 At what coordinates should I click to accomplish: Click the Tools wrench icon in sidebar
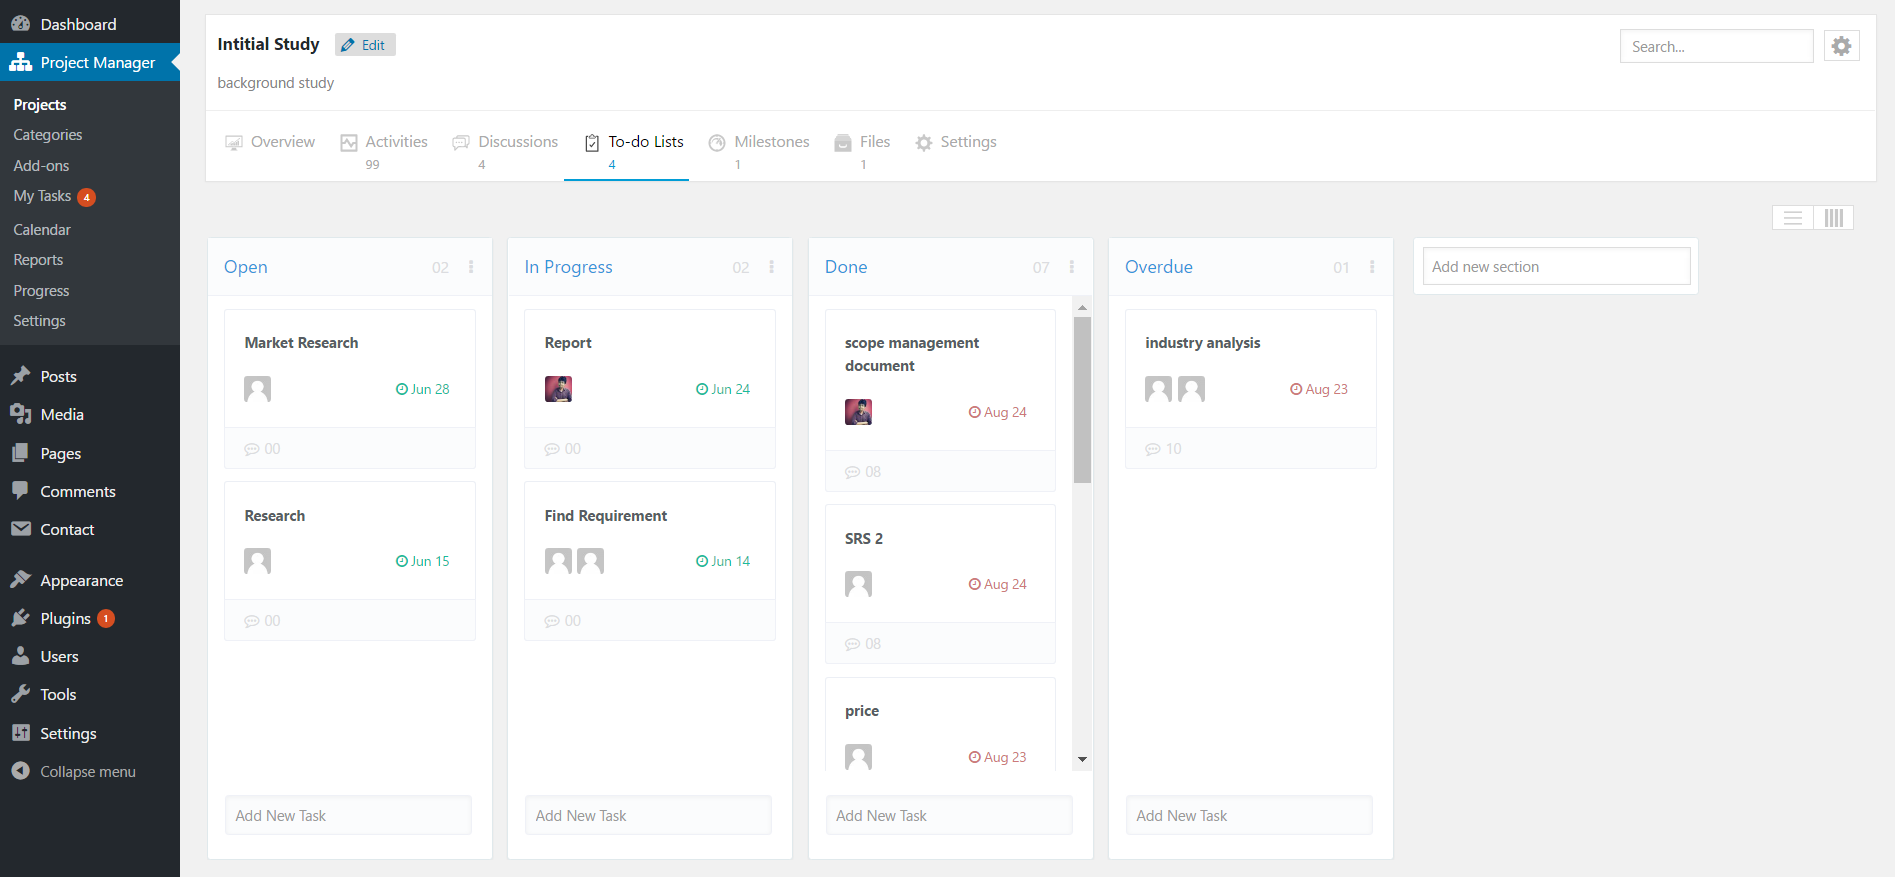[x=20, y=694]
